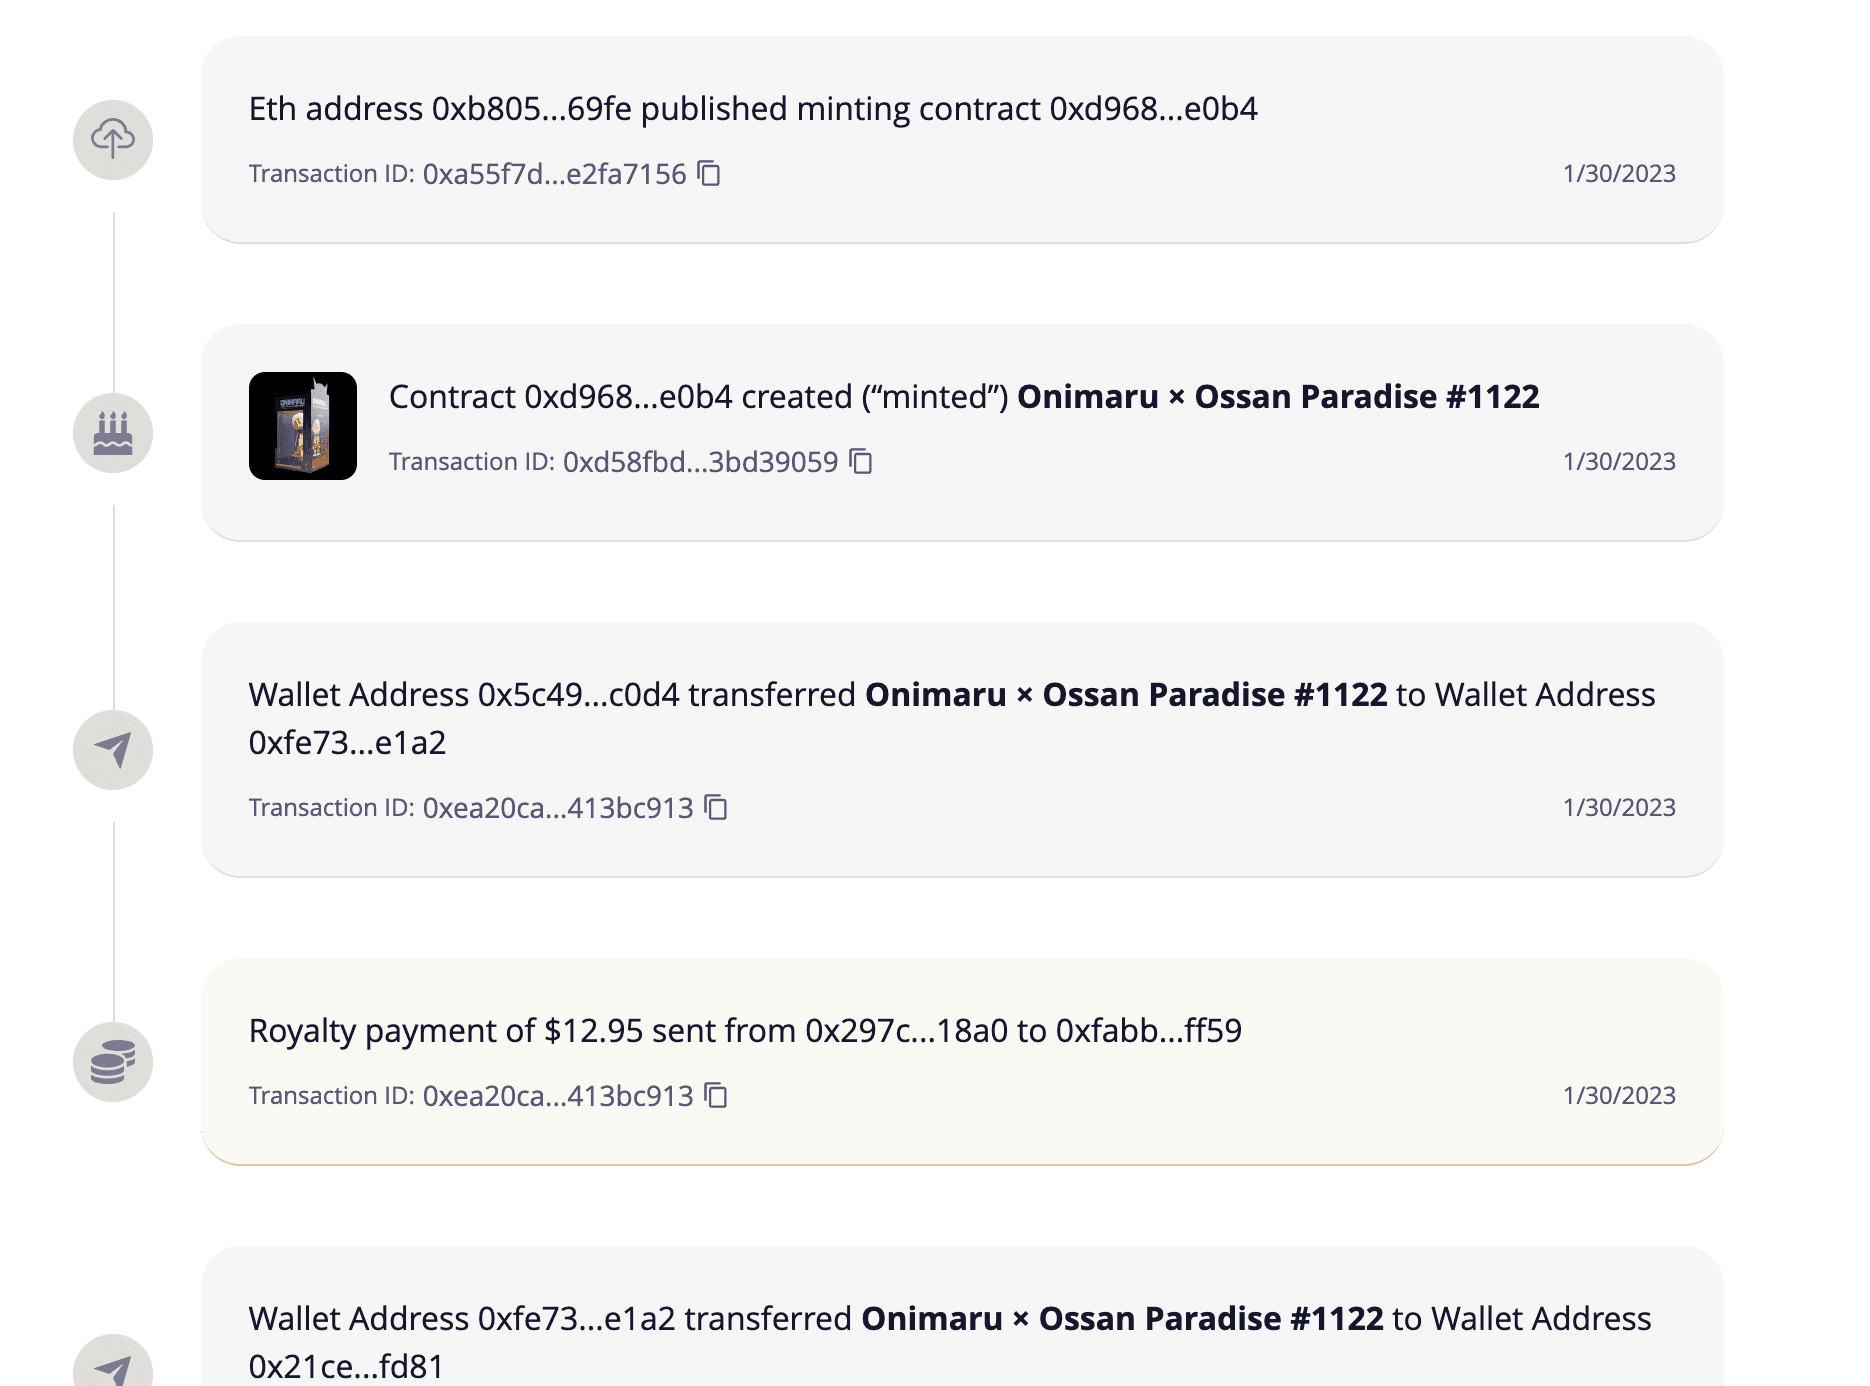Image resolution: width=1870 pixels, height=1386 pixels.
Task: Open transfer transaction link 0xea20ca...413bc913
Action: pos(558,808)
